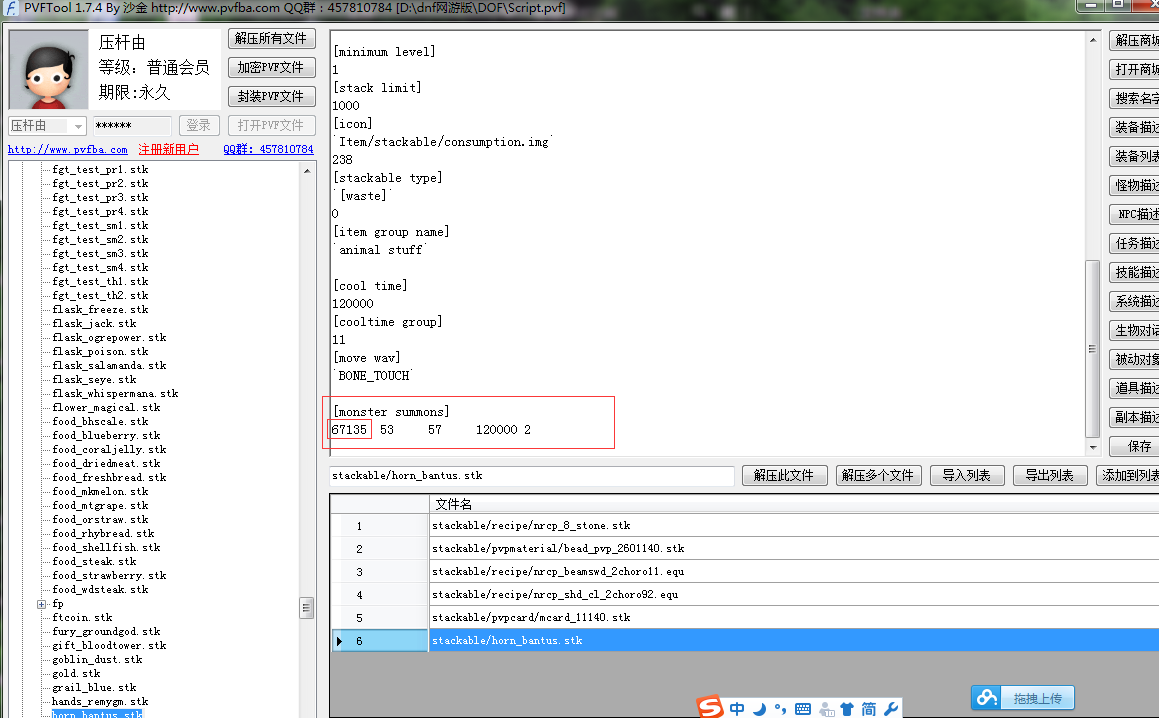Toggle the moon half-width icon
Viewport: 1159px width, 718px height.
759,708
